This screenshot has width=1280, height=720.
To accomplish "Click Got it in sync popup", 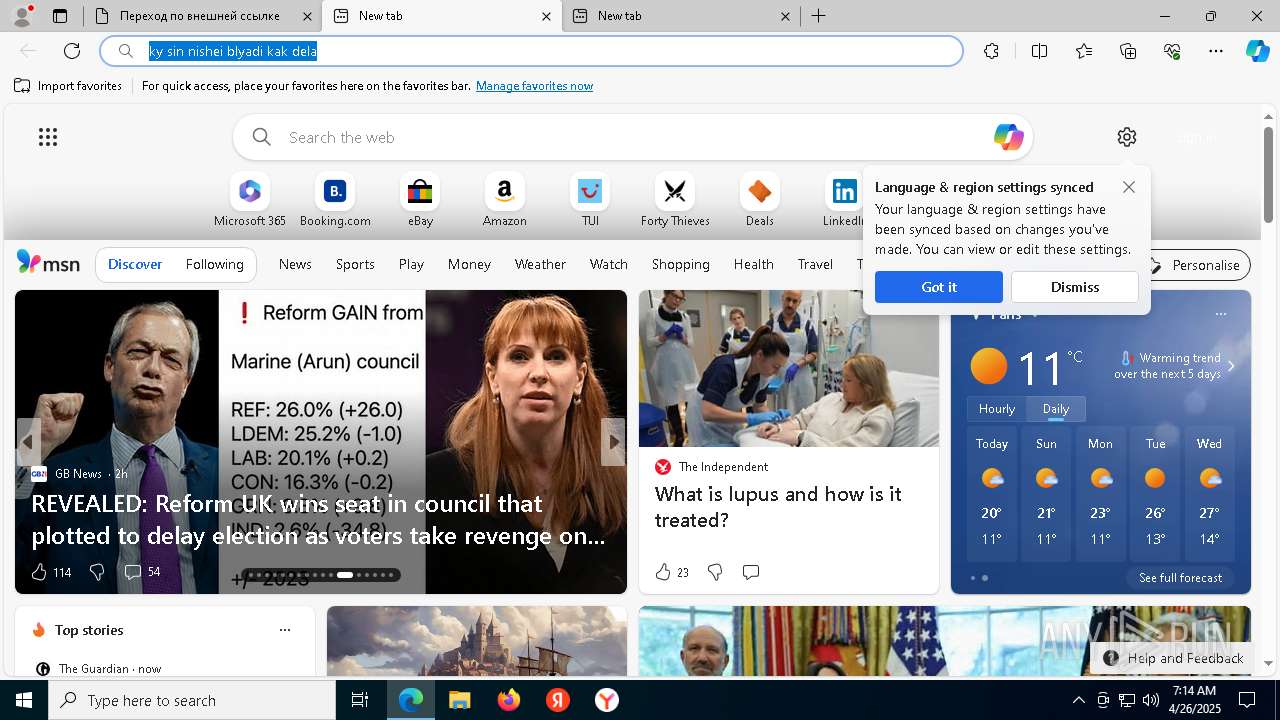I will pos(939,287).
